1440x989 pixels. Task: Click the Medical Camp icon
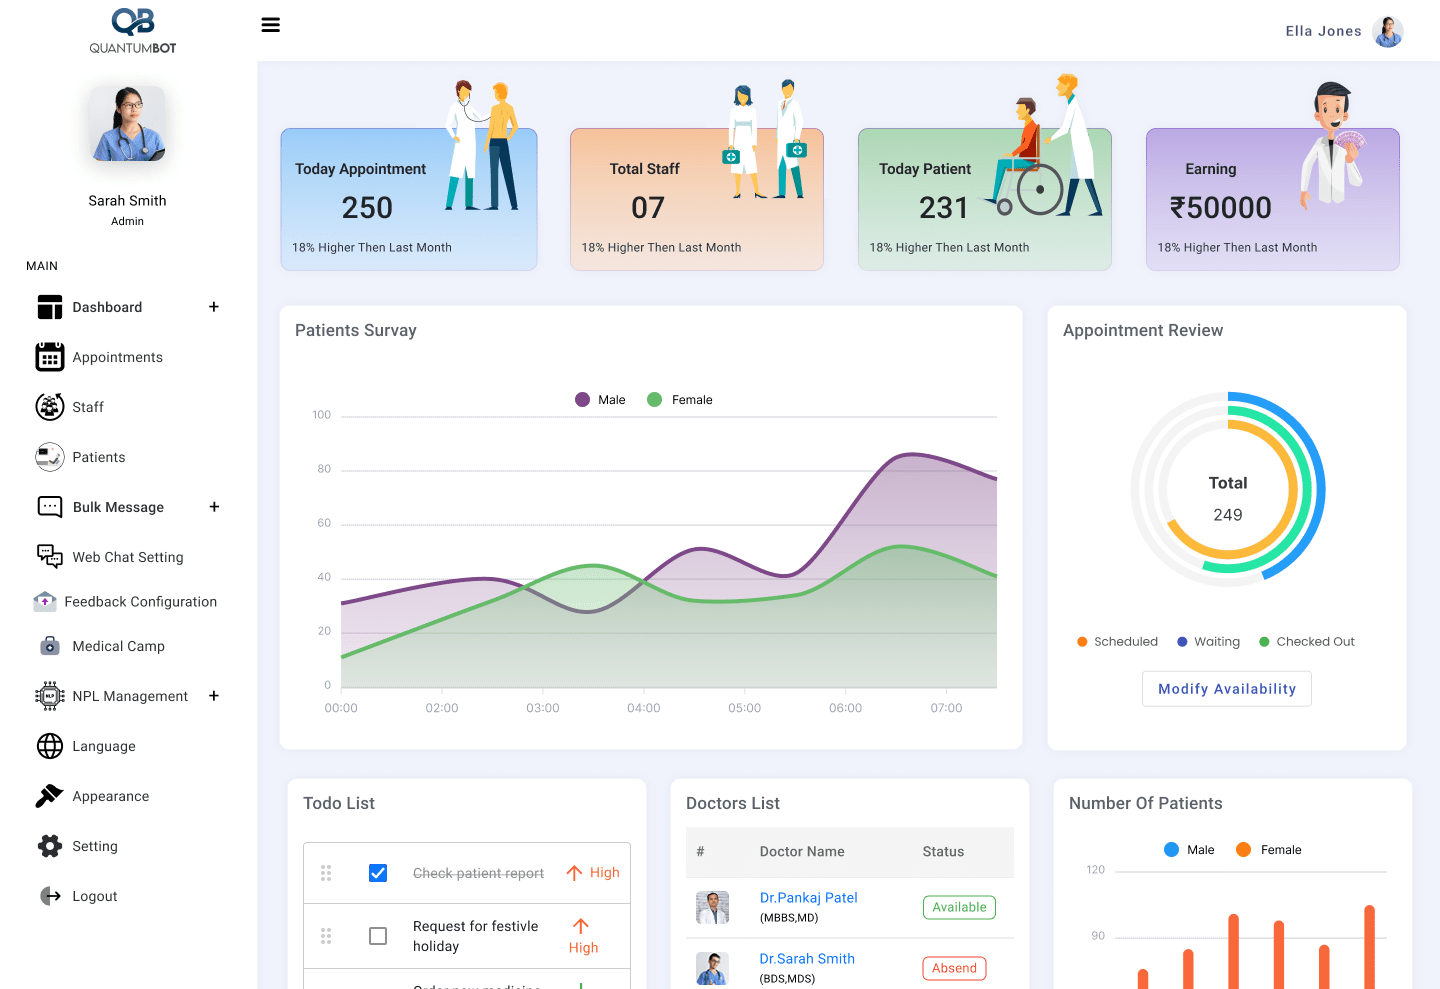pyautogui.click(x=50, y=646)
